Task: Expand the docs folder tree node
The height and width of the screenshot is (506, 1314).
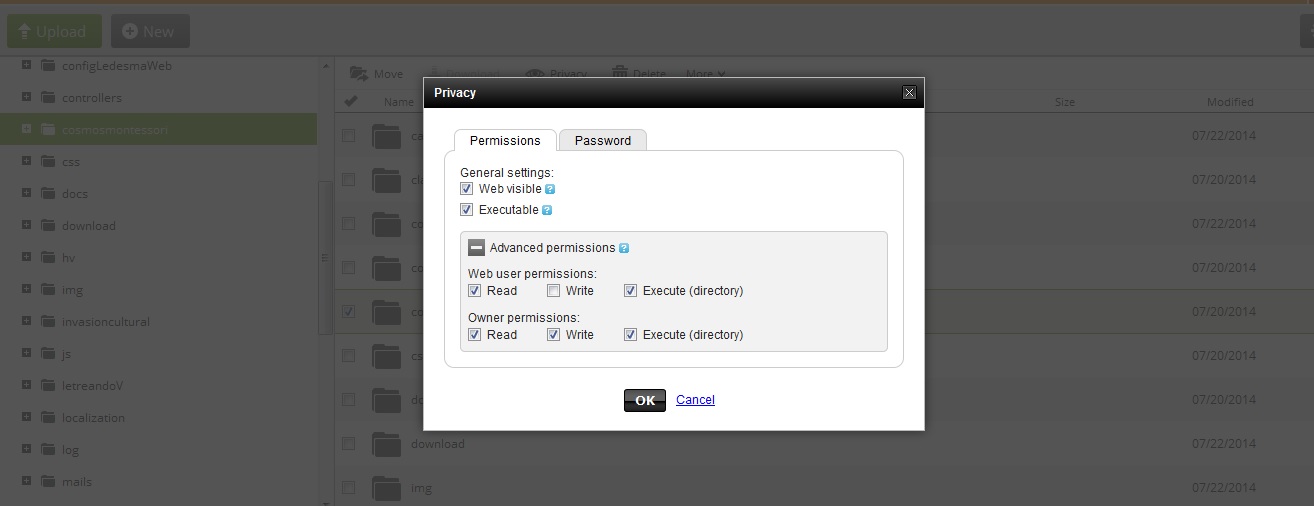Action: (26, 194)
